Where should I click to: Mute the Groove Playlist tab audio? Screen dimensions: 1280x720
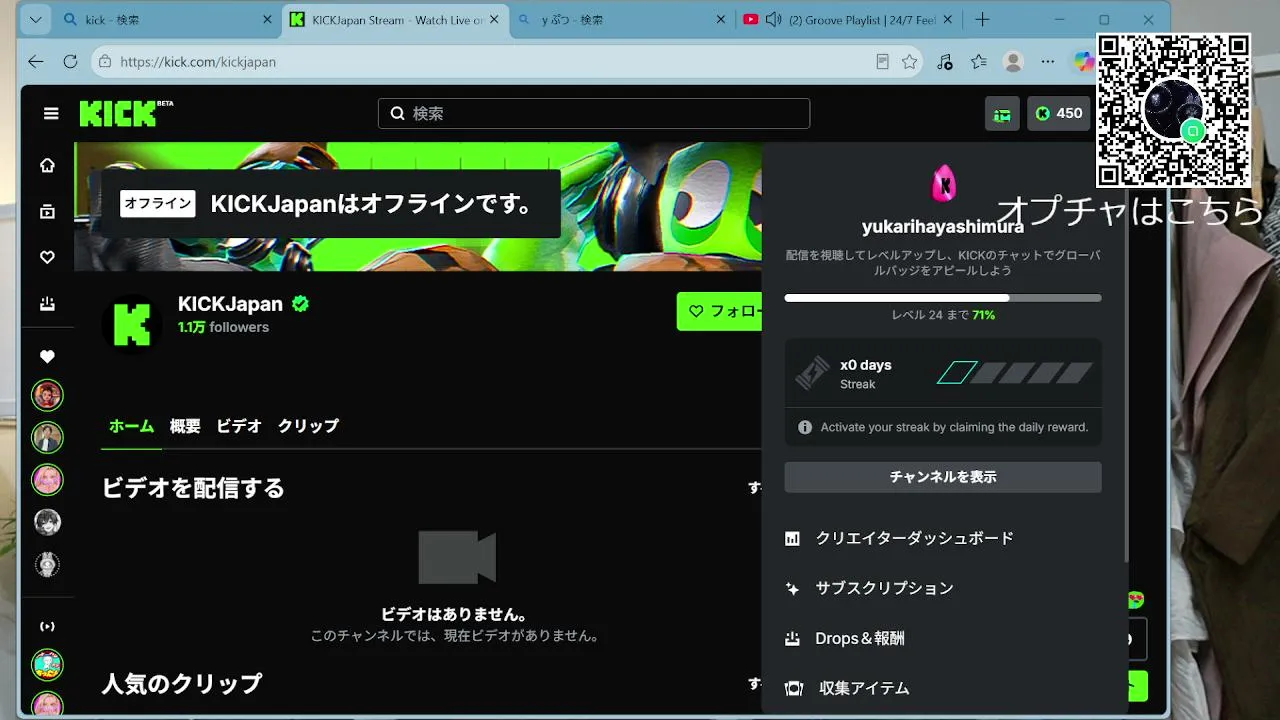click(x=773, y=20)
